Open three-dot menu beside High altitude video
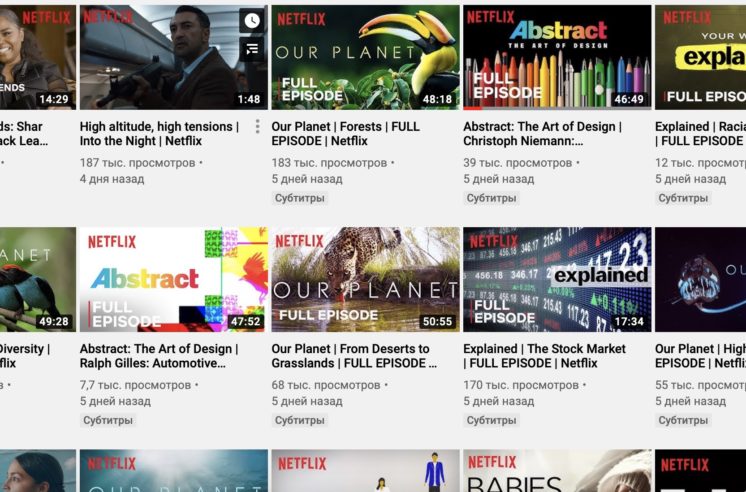 point(257,127)
